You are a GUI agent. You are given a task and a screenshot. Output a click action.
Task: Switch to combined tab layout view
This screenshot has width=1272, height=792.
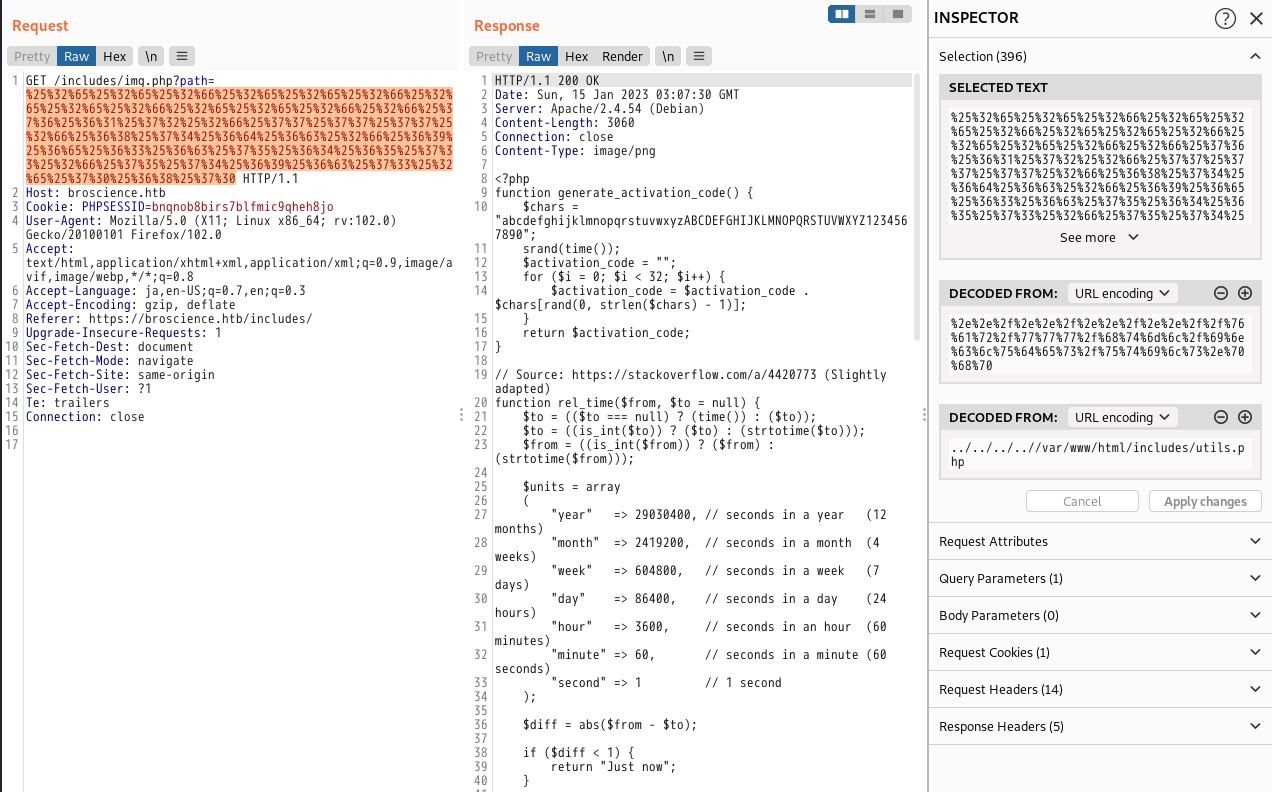pyautogui.click(x=898, y=14)
